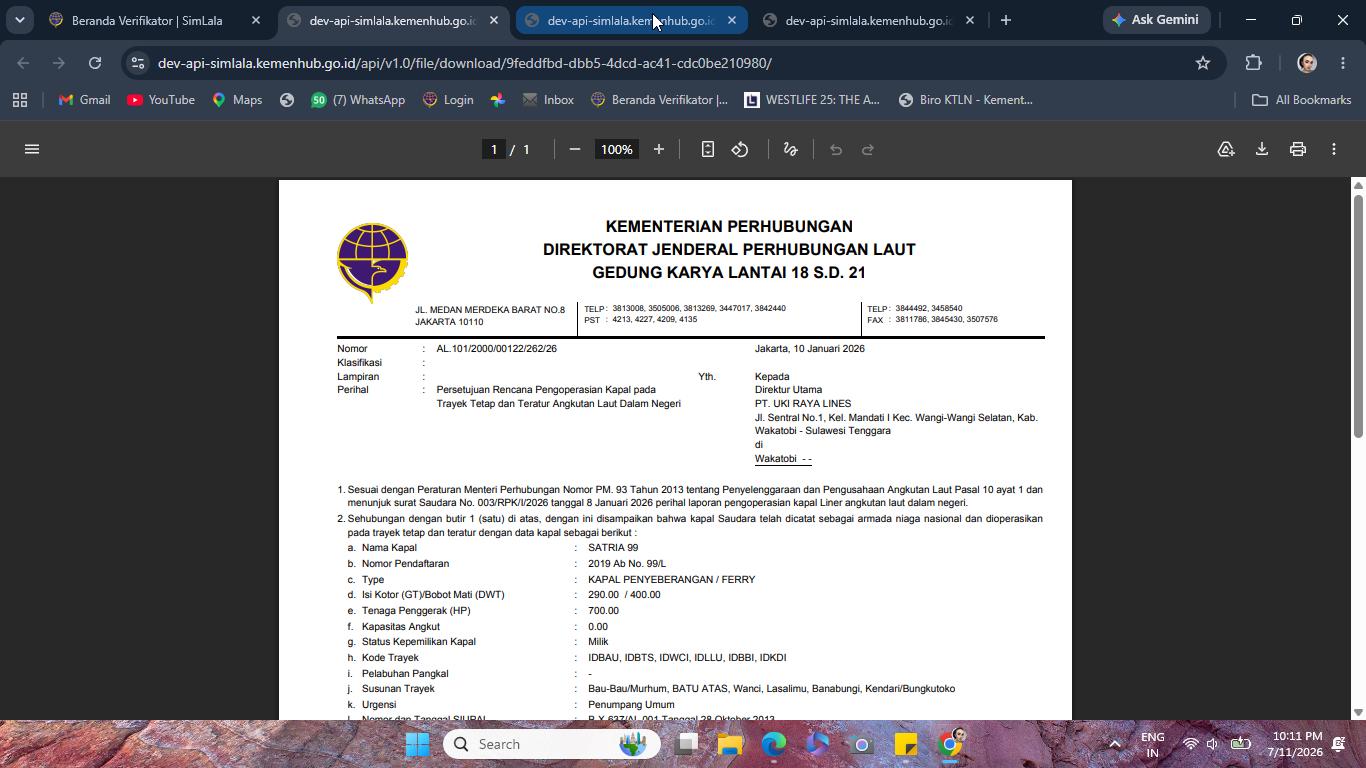Click the fit to page icon

tap(708, 149)
